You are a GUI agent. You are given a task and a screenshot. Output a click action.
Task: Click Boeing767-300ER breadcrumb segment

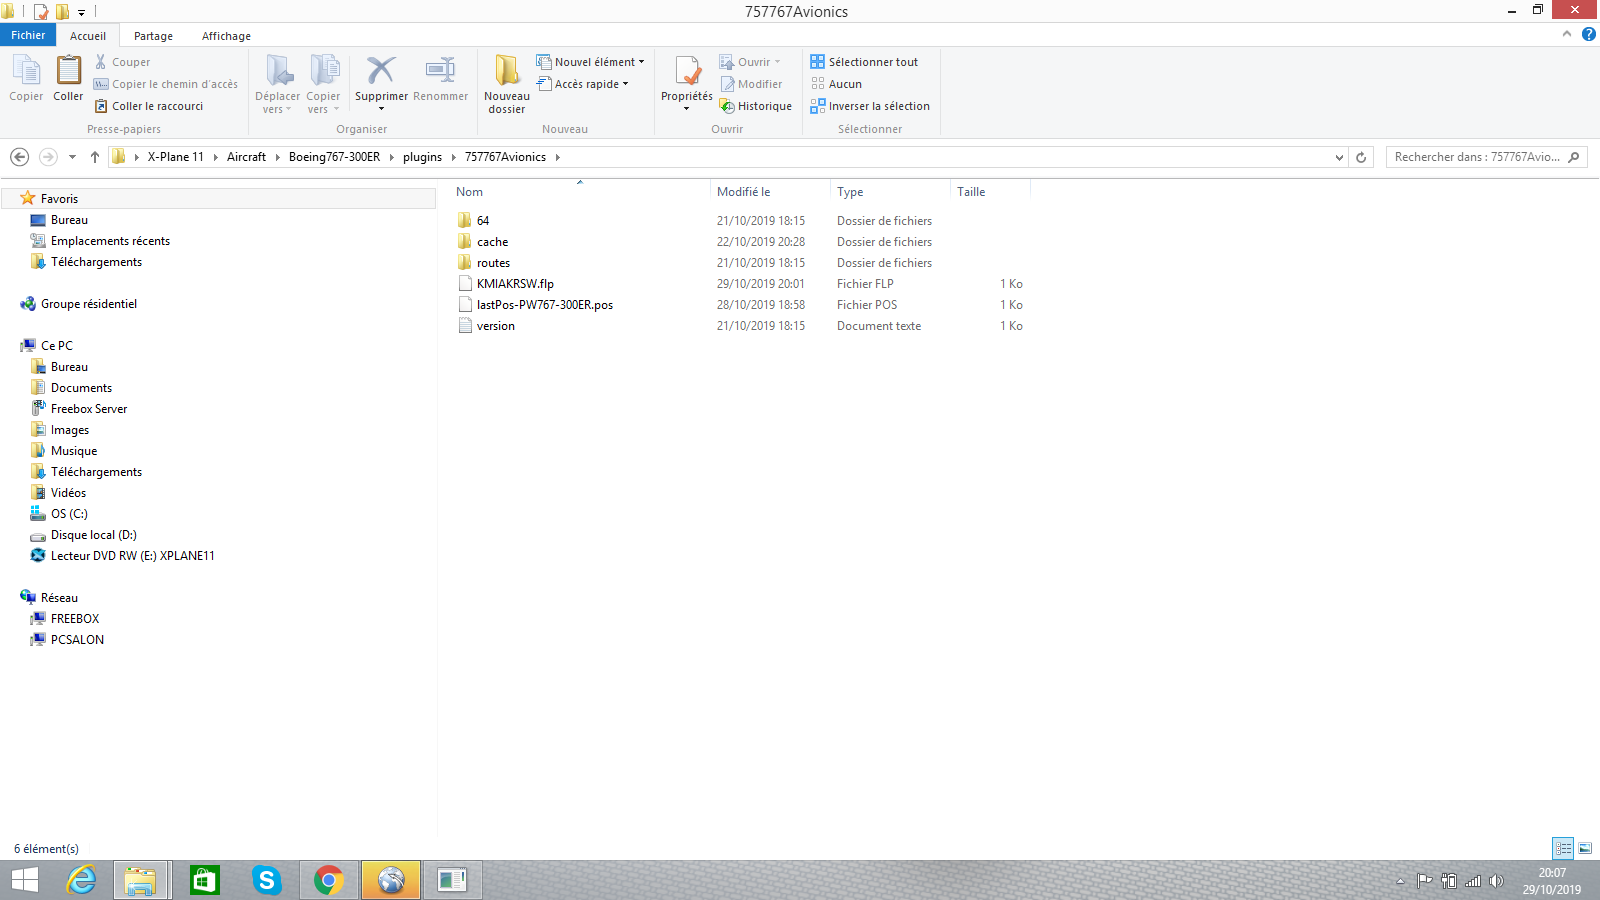[x=334, y=157]
